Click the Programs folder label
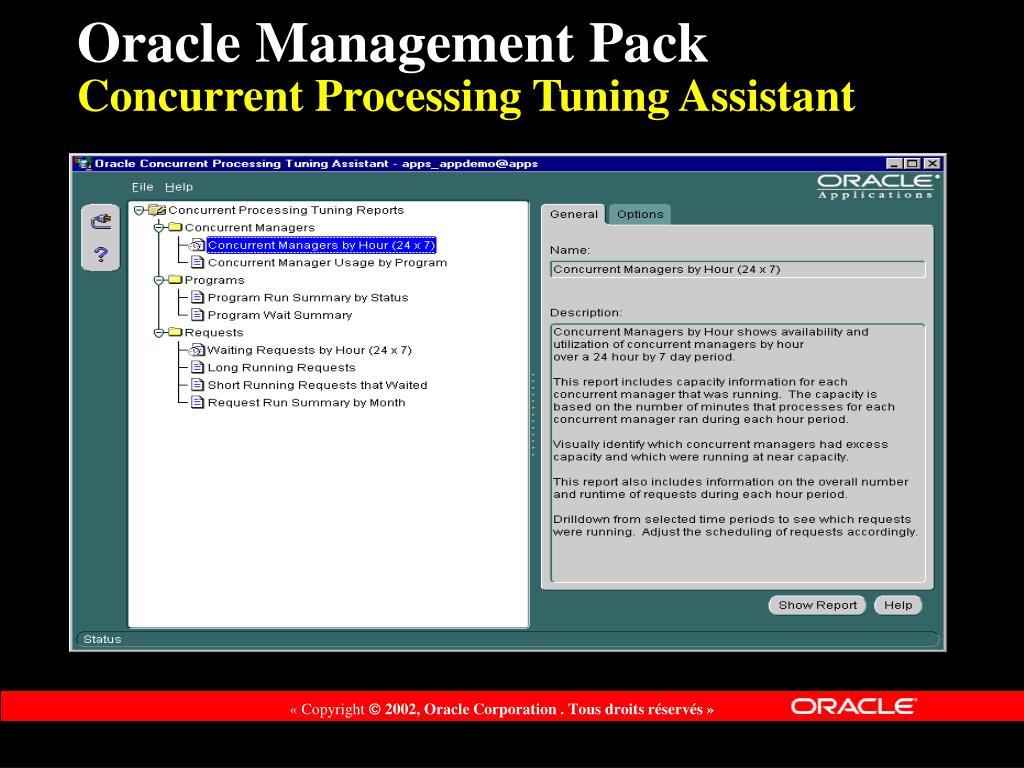Viewport: 1024px width, 768px height. tap(214, 280)
